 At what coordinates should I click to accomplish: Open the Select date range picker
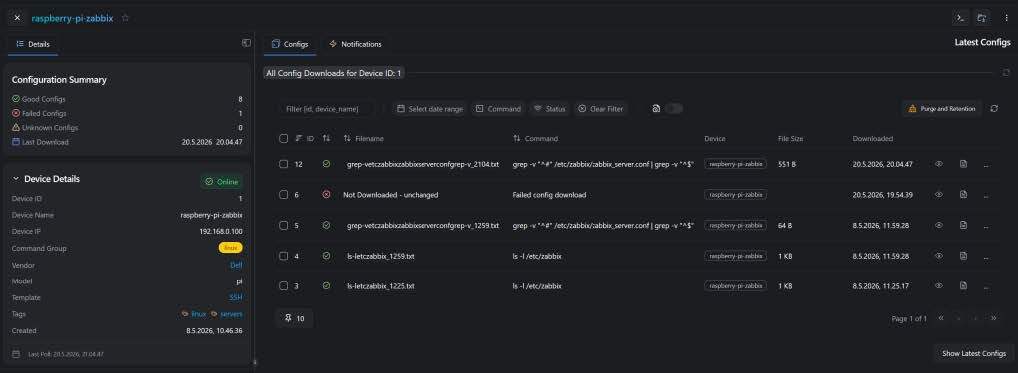coord(429,109)
